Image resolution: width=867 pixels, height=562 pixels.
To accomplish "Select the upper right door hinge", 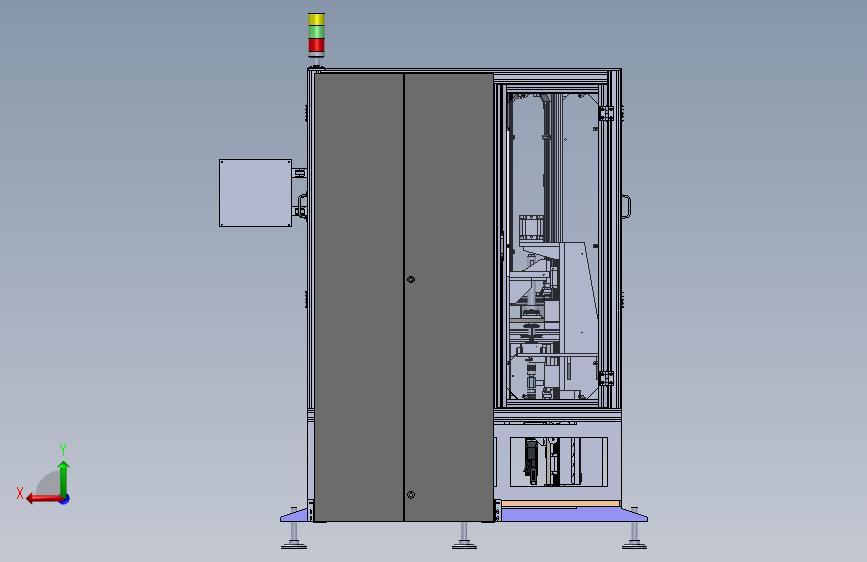I will 606,113.
